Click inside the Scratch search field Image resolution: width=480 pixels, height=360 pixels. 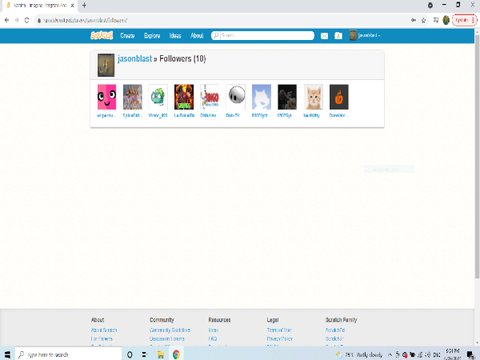(x=263, y=35)
